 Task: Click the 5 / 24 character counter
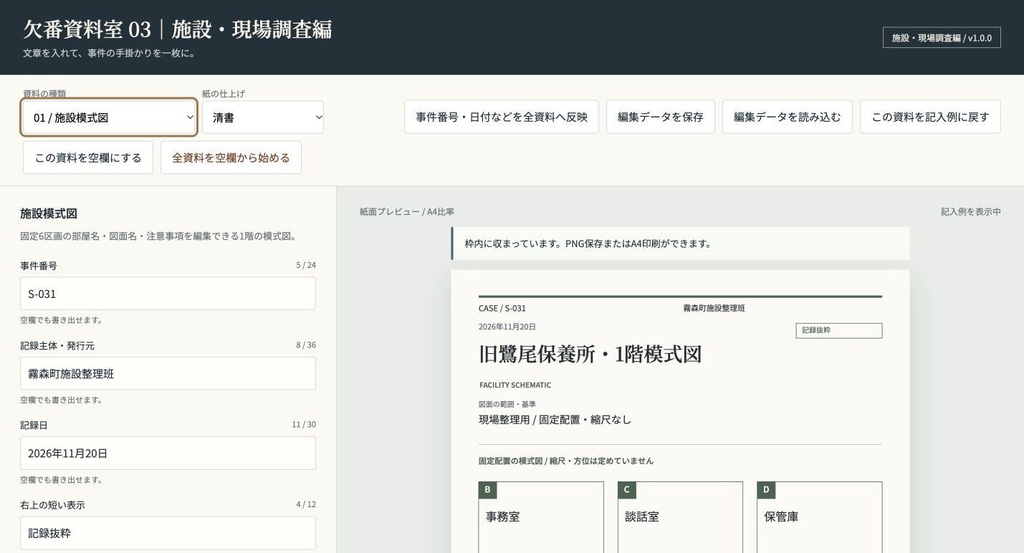[306, 265]
